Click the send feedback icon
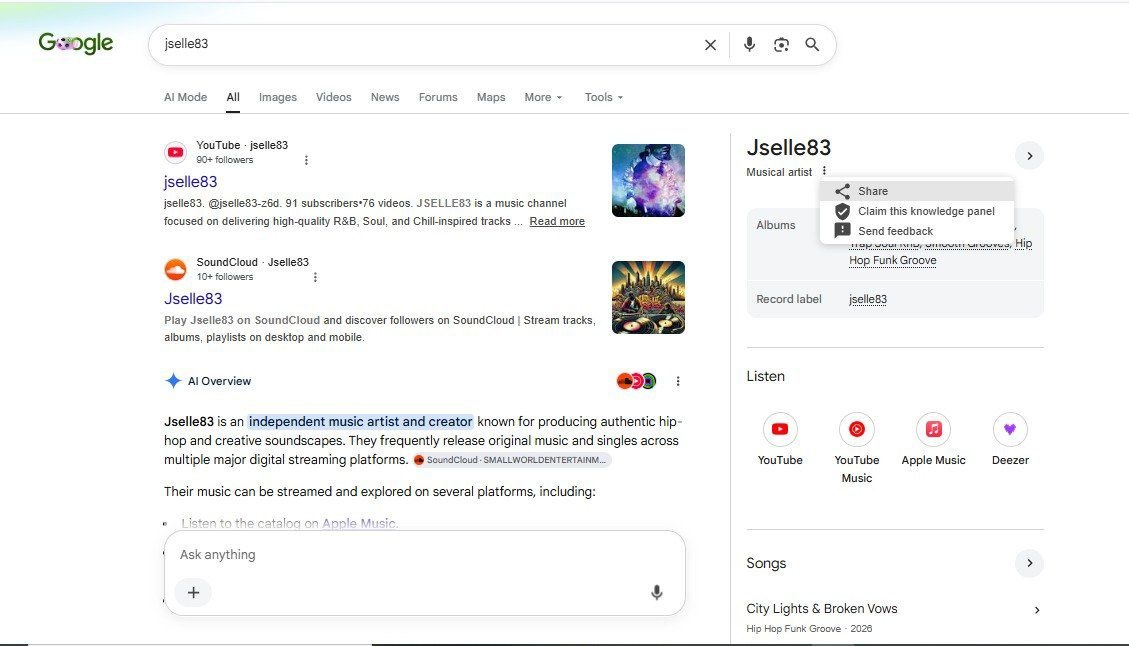1129x646 pixels. coord(842,230)
